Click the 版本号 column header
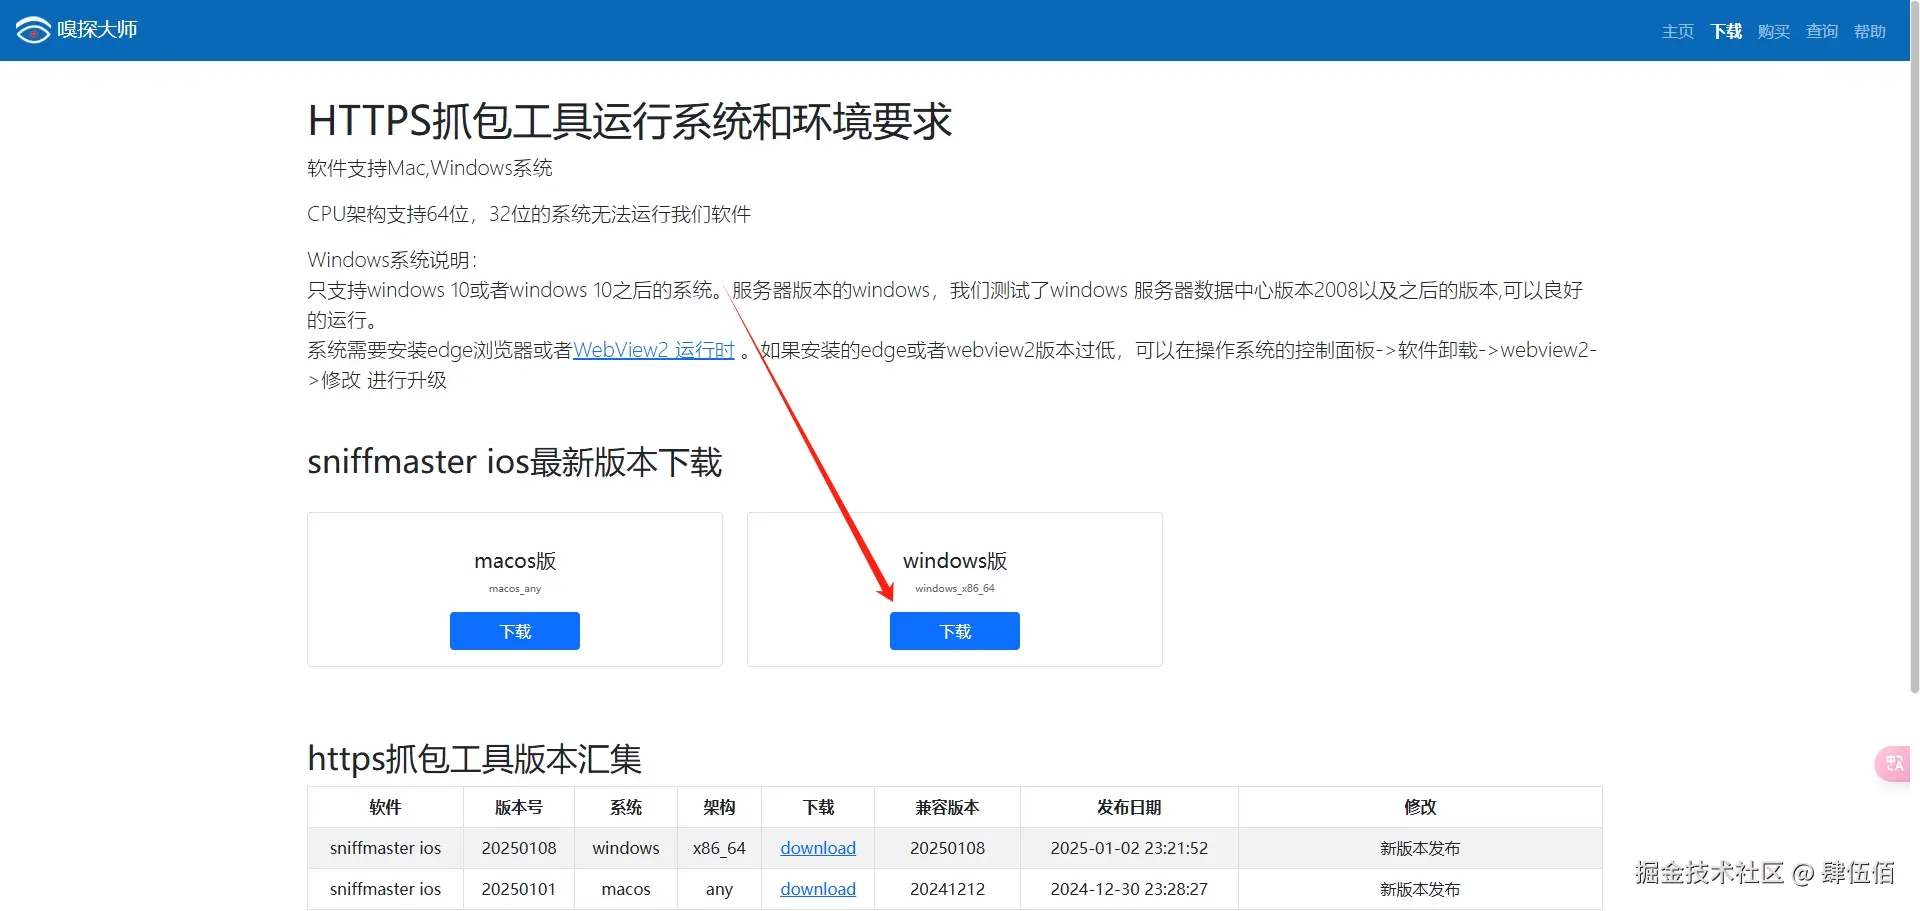This screenshot has height=911, width=1920. pyautogui.click(x=518, y=807)
